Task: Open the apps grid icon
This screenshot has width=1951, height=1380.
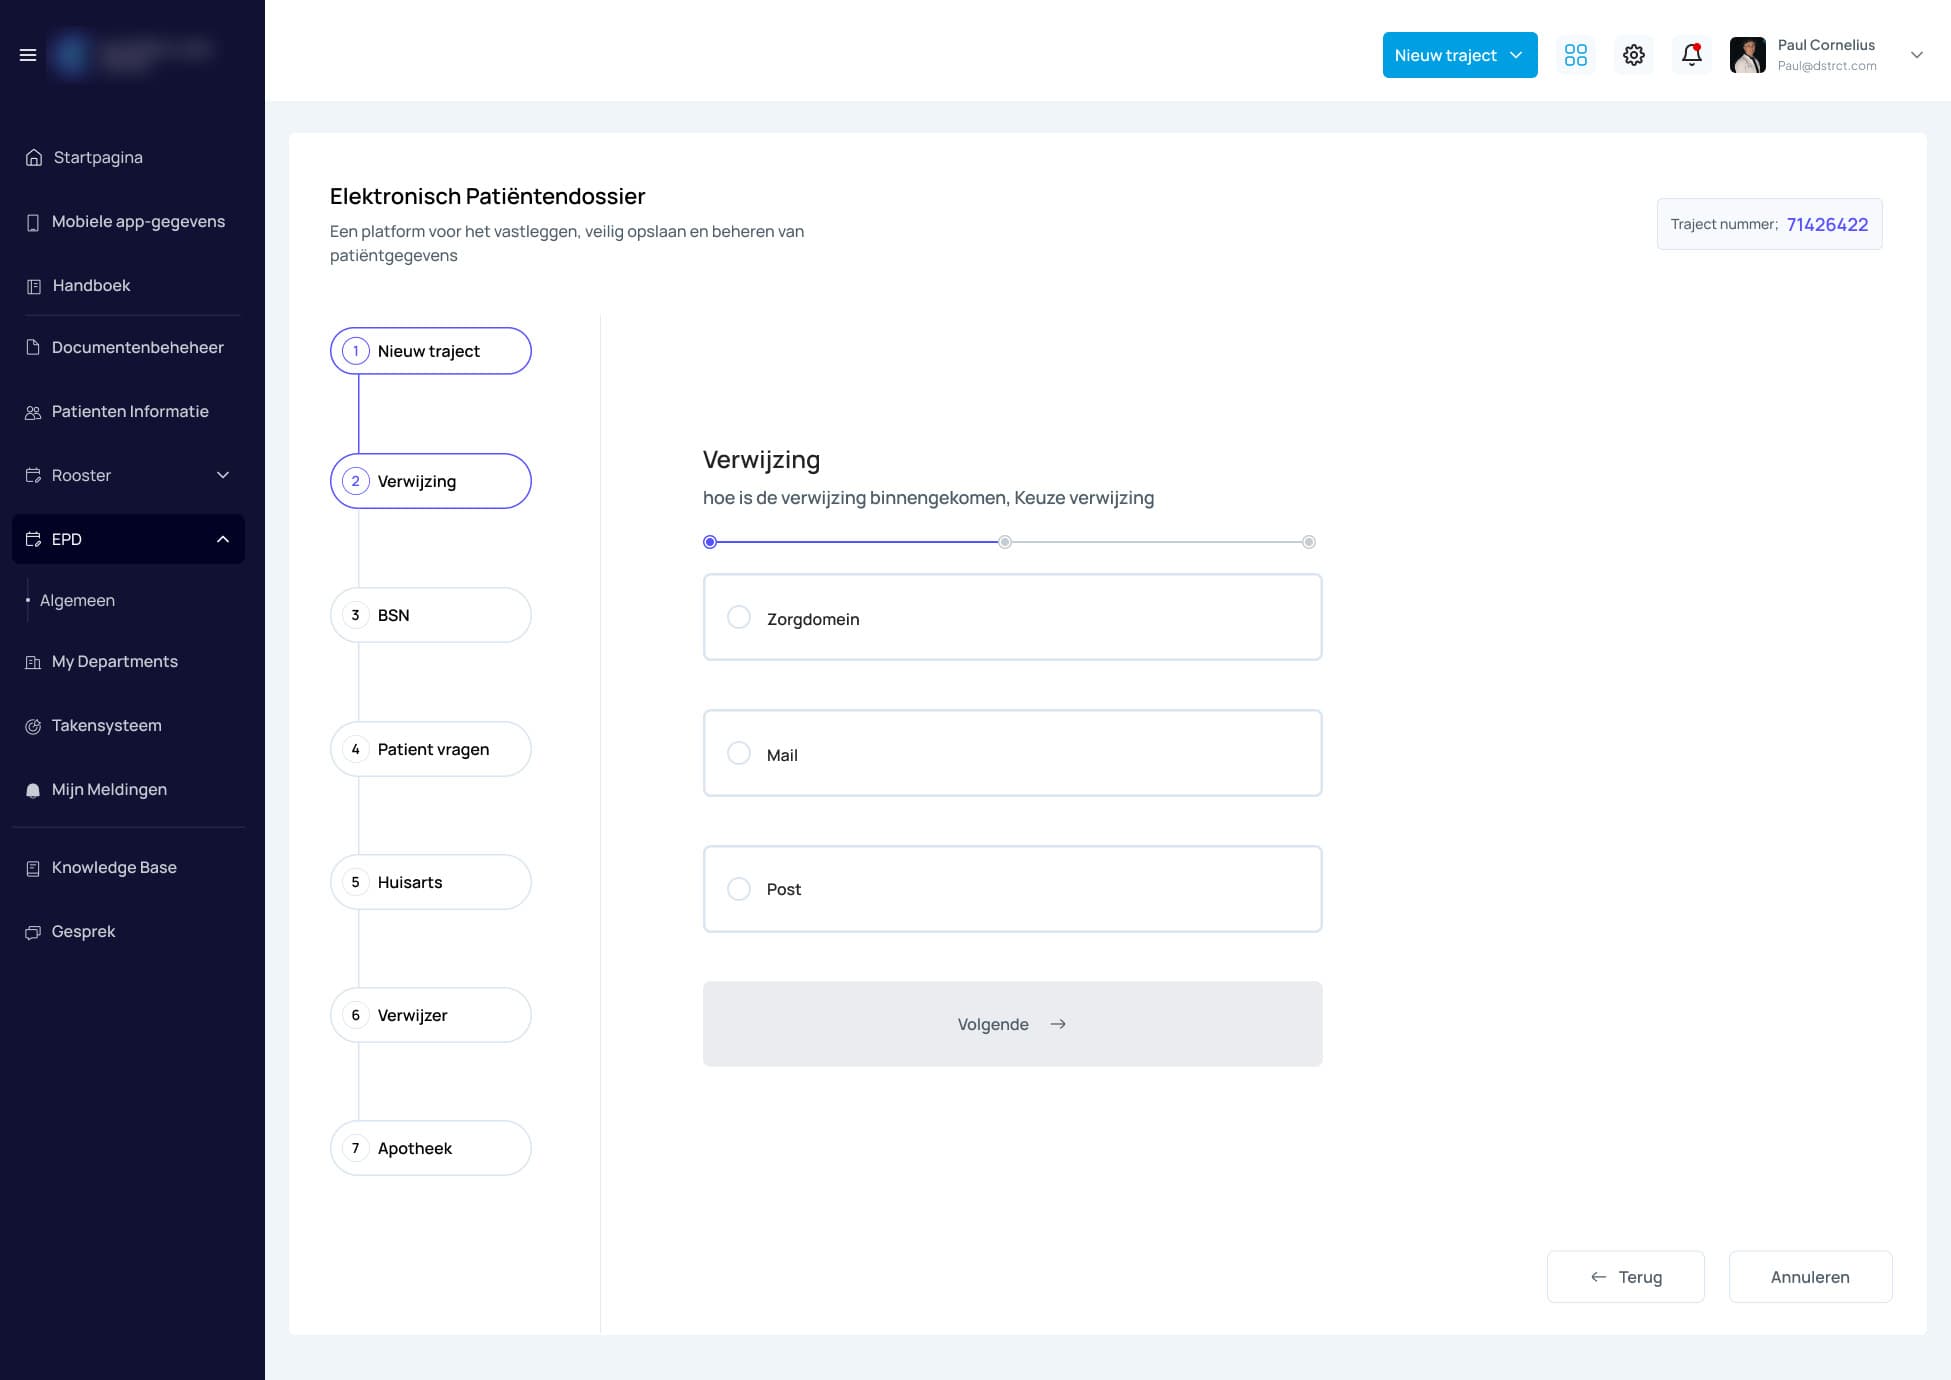Action: point(1576,55)
